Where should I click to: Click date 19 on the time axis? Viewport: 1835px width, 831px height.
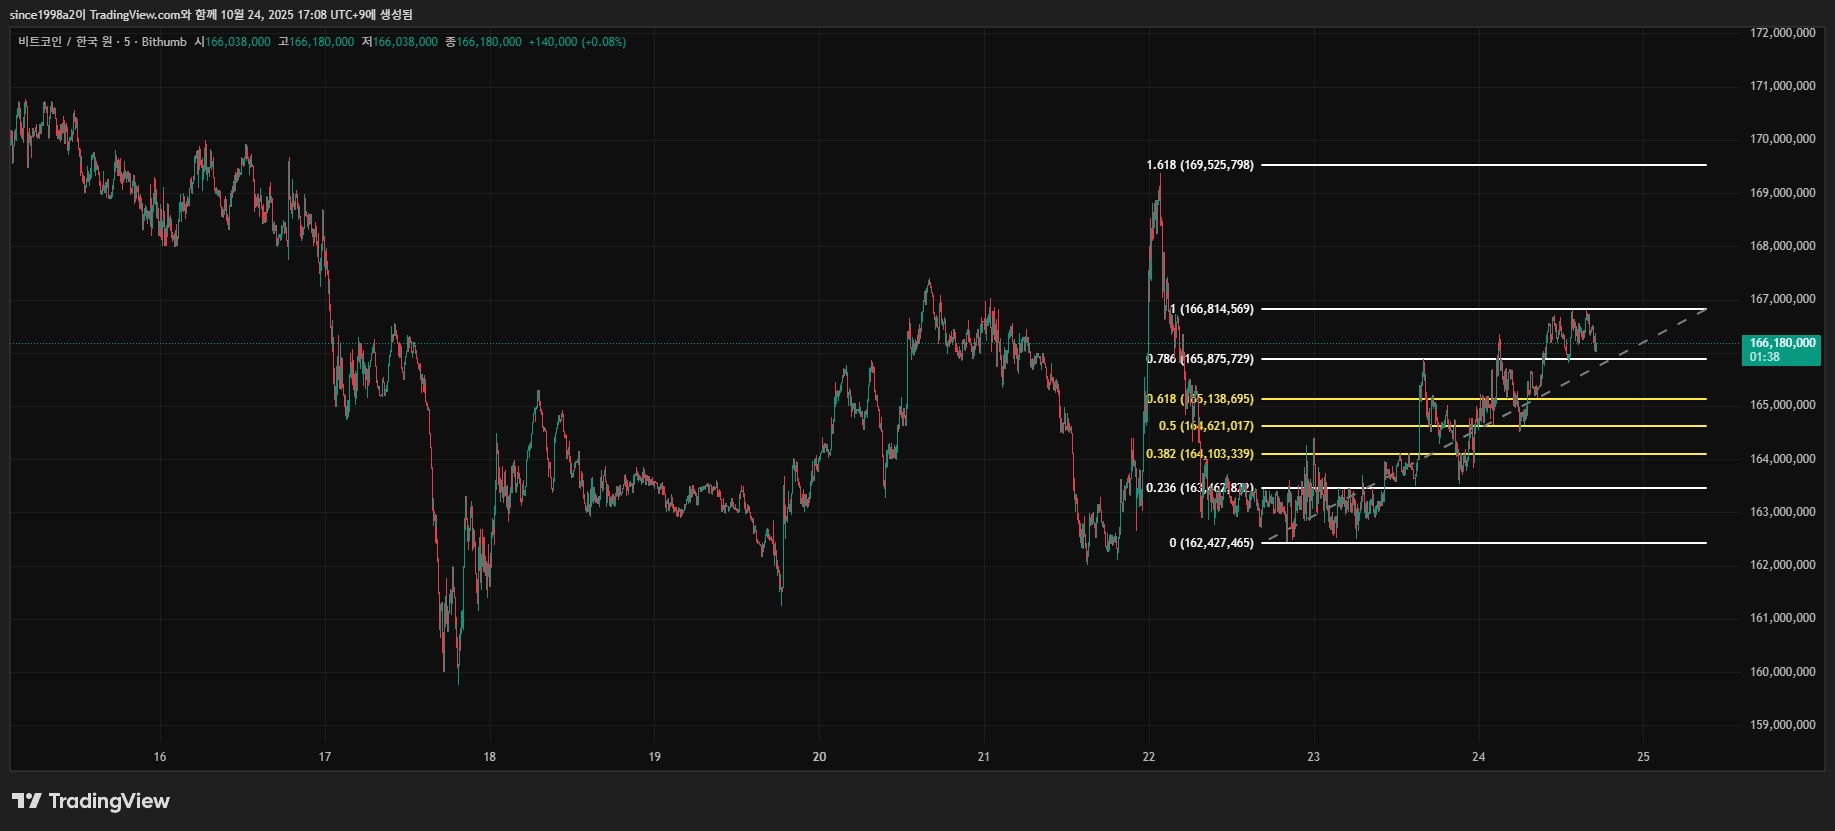pyautogui.click(x=654, y=757)
